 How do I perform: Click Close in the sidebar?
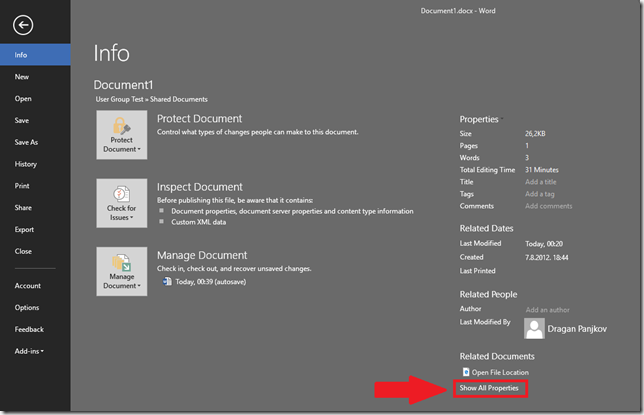point(23,251)
